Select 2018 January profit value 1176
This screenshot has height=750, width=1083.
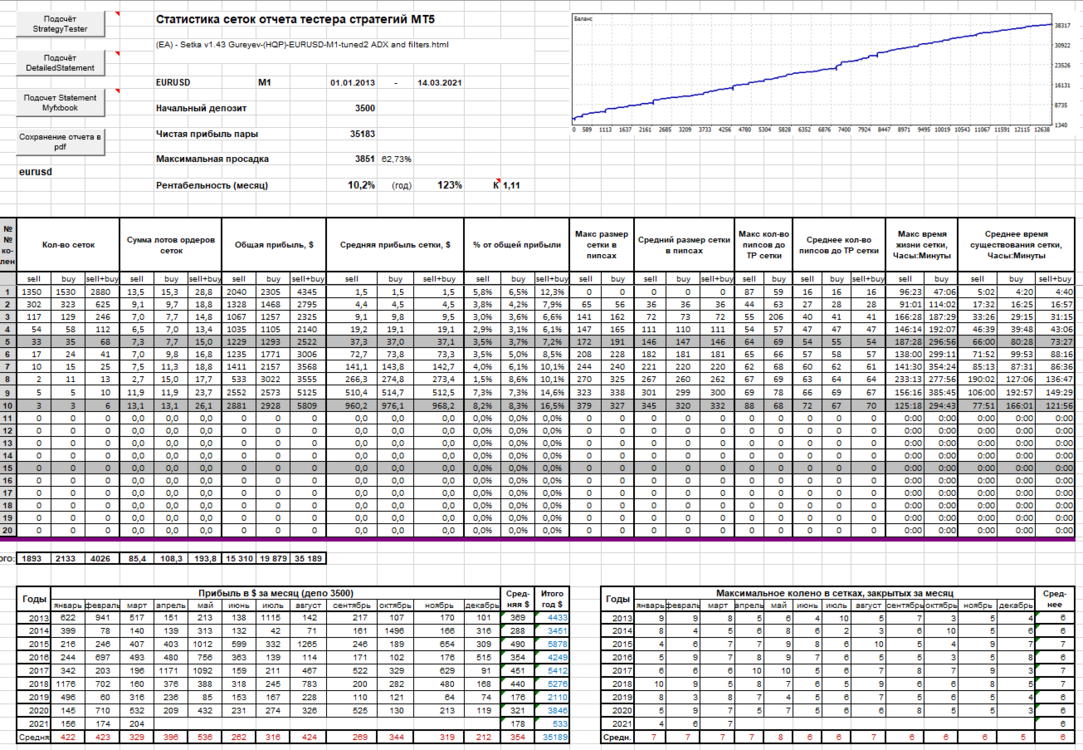67,684
